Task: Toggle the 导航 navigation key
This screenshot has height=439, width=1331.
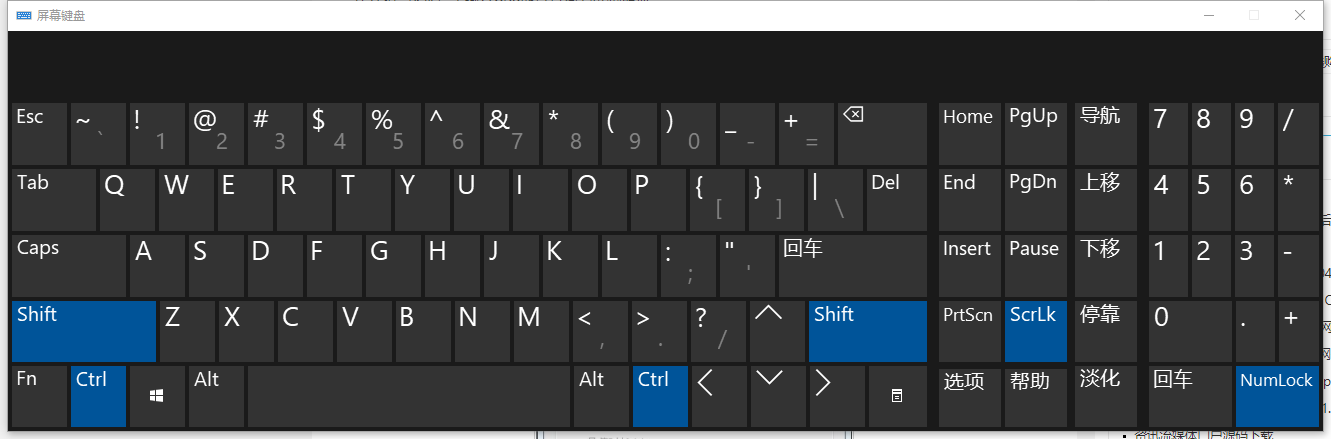Action: 1106,133
